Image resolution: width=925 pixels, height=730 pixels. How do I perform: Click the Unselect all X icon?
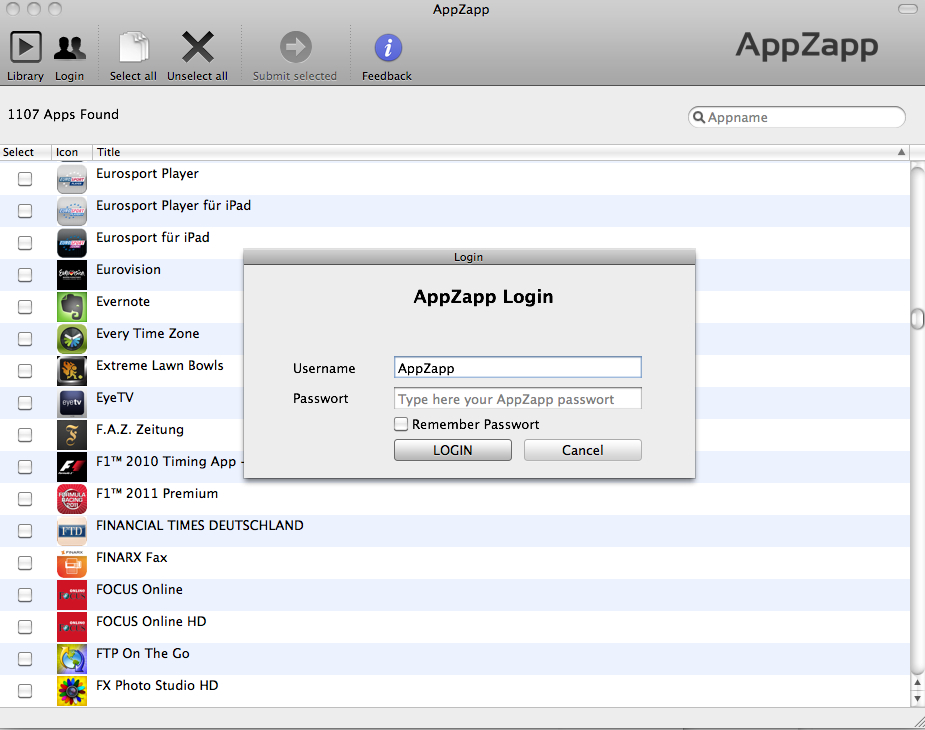pos(198,47)
